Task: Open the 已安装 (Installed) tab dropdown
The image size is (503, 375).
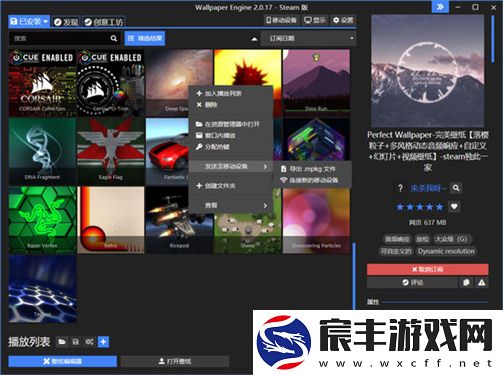Action: click(29, 22)
